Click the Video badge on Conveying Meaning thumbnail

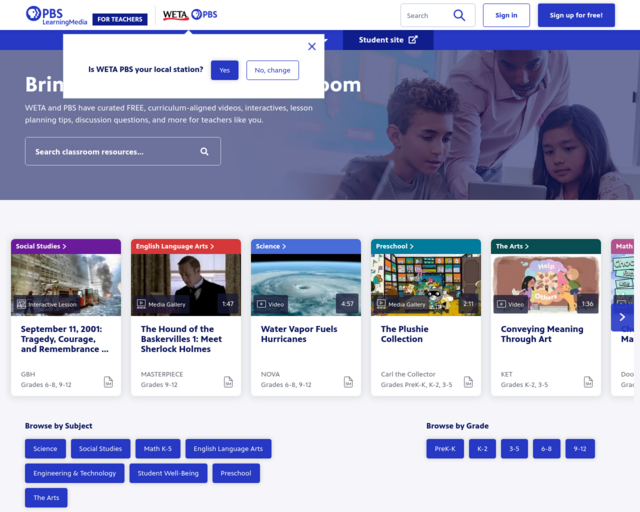511,304
